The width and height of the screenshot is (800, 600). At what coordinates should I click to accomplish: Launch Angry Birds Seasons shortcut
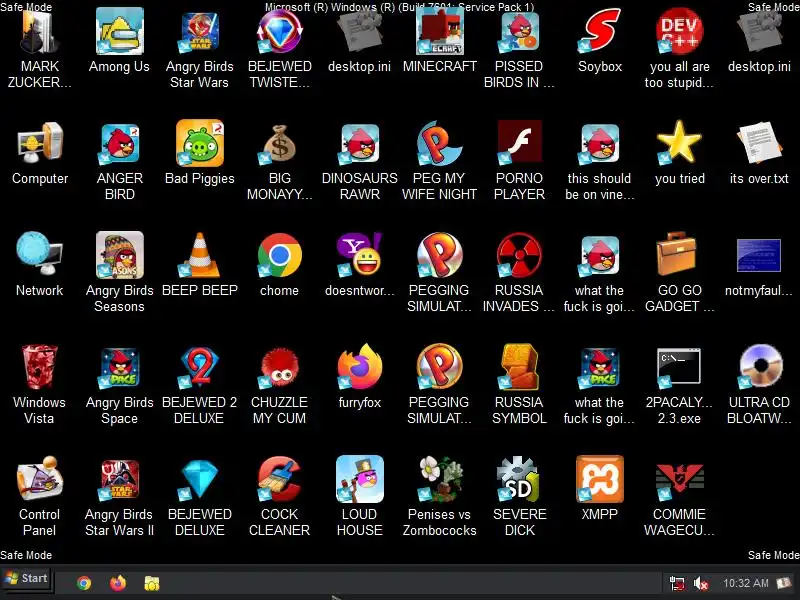119,255
